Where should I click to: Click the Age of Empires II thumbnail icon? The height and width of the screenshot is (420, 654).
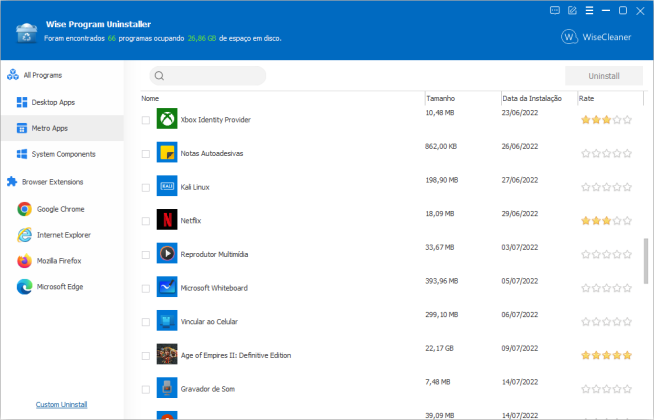point(167,354)
